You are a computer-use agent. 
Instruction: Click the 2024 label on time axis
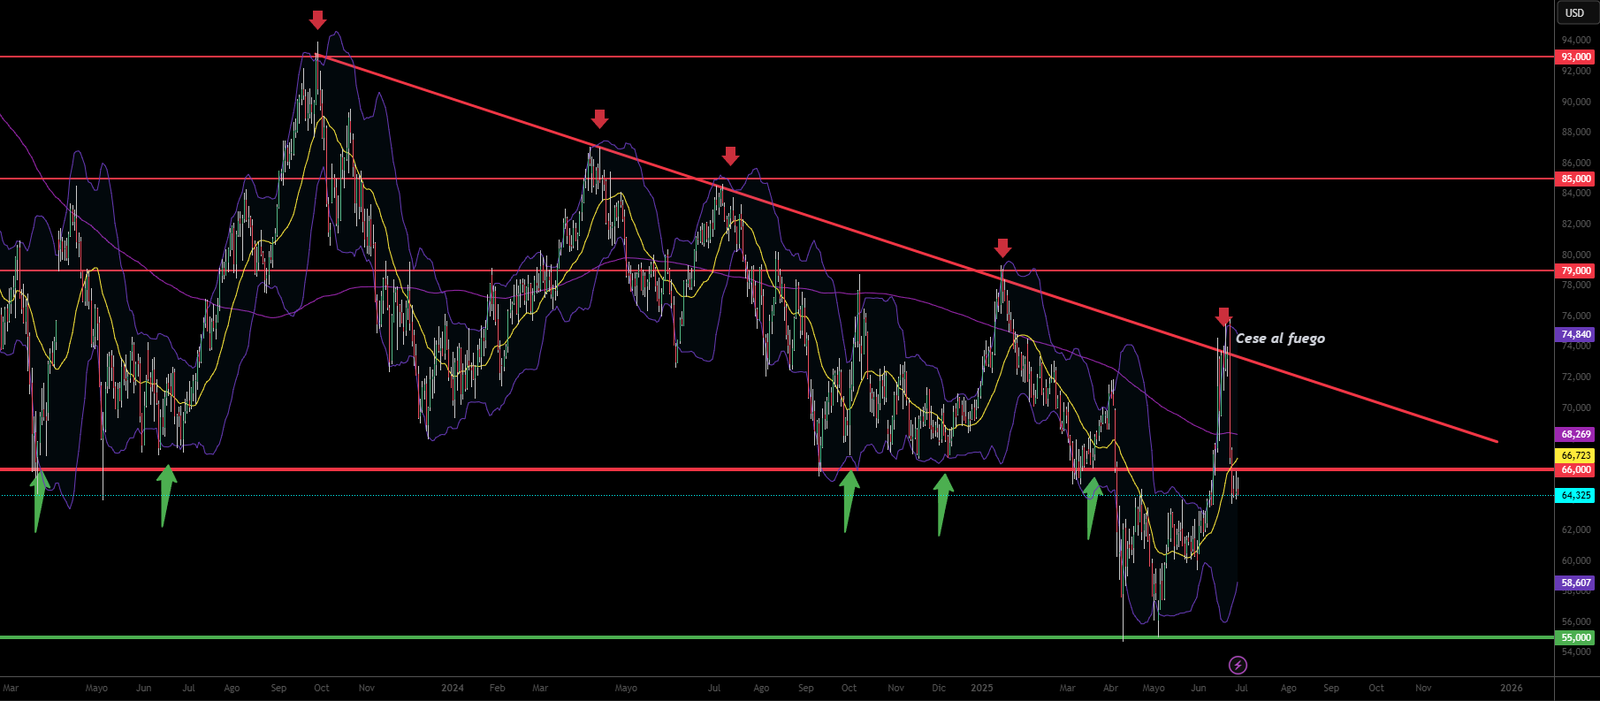452,688
